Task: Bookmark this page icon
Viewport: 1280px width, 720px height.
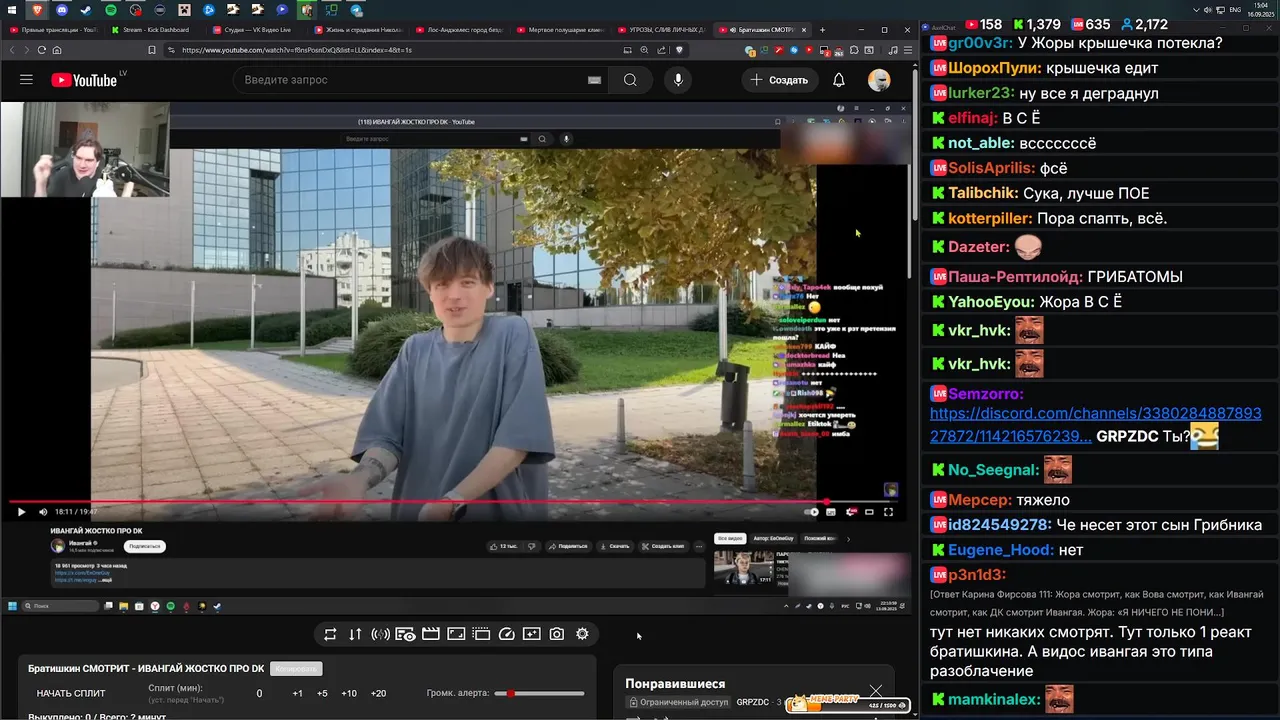Action: tap(152, 50)
